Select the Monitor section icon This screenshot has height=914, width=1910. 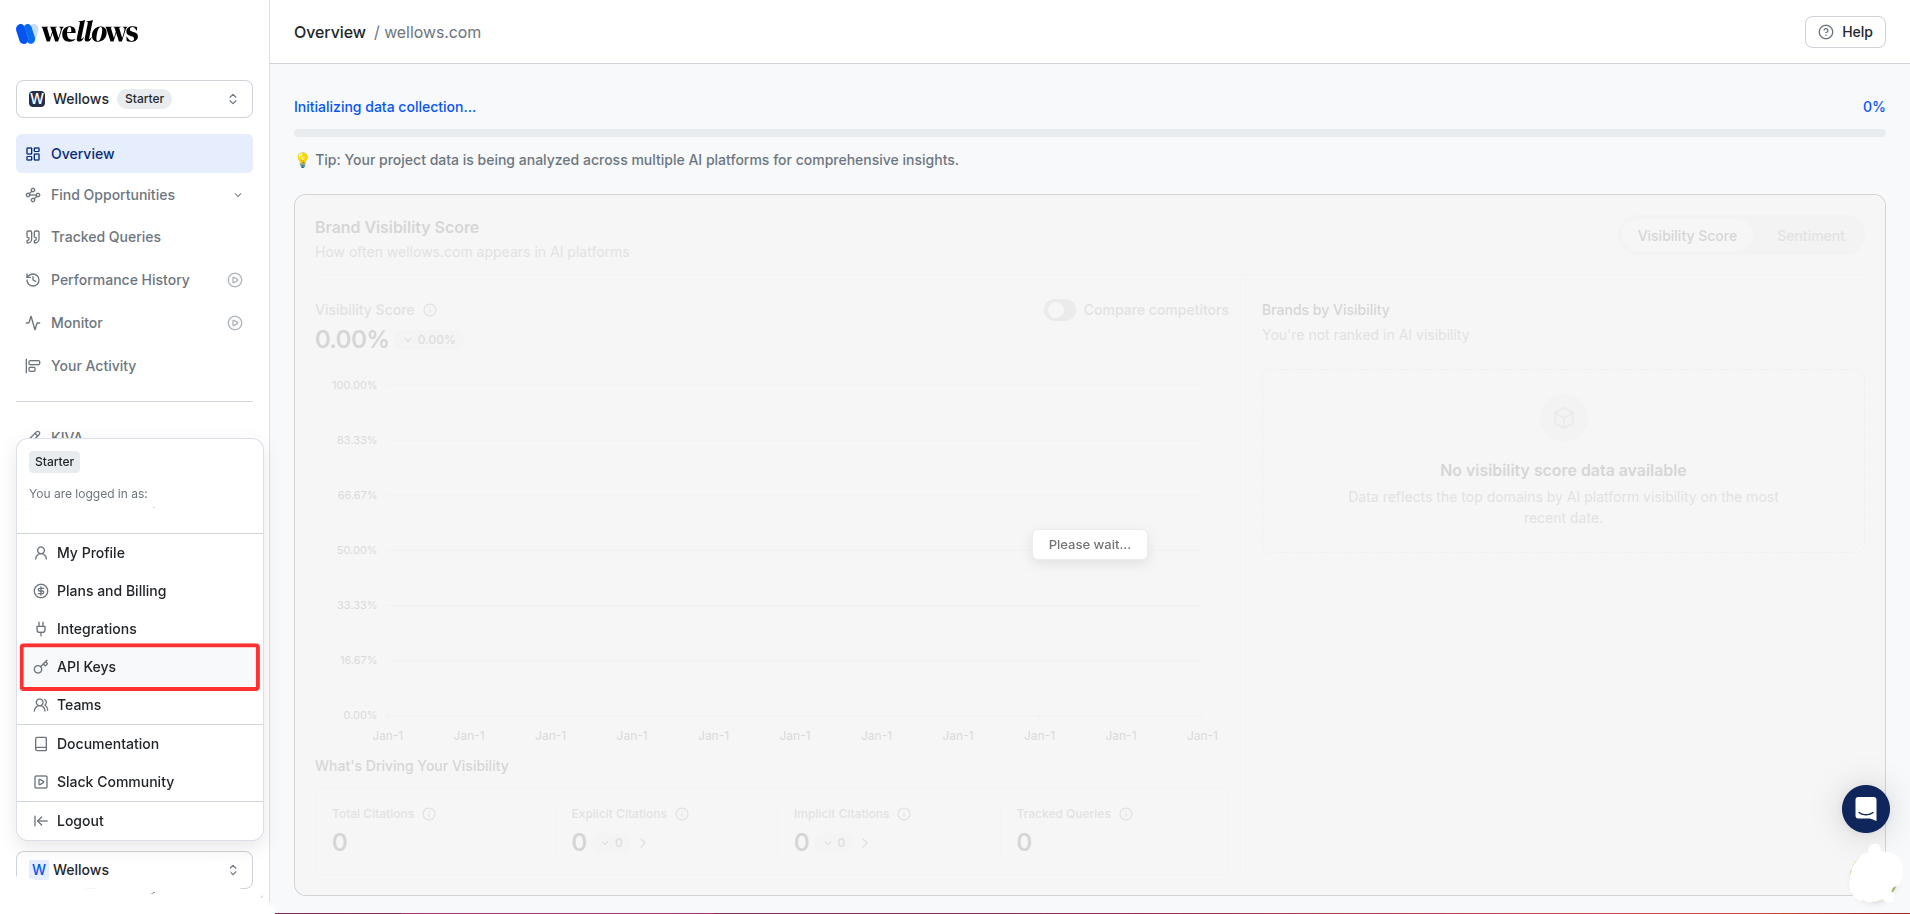tap(33, 322)
